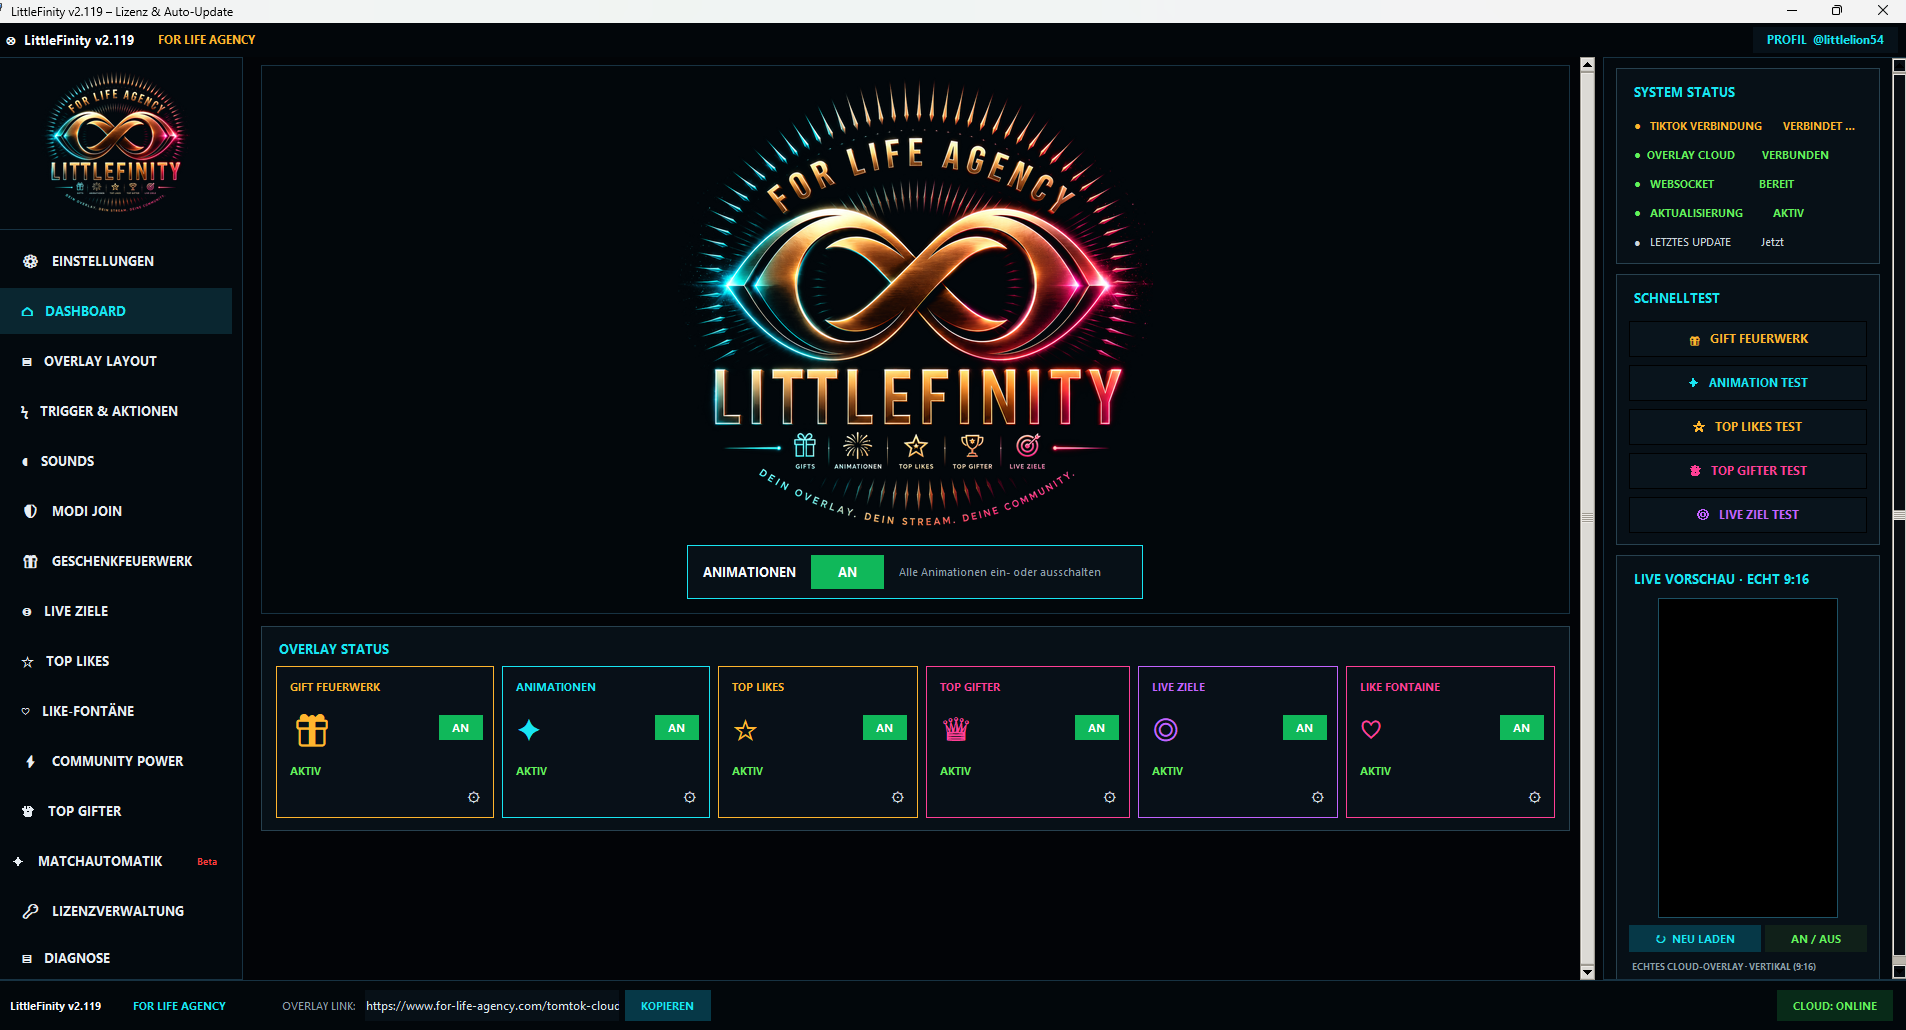Run the Top Likes Test

pos(1748,427)
